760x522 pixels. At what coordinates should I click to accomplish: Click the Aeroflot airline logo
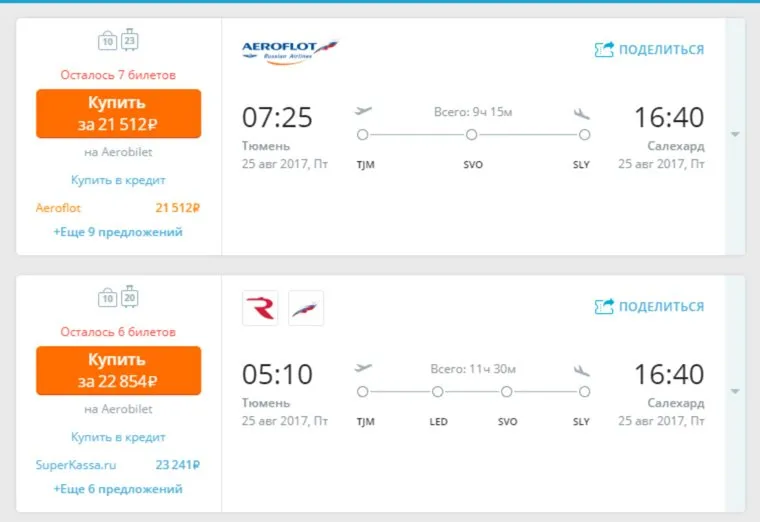tap(290, 50)
